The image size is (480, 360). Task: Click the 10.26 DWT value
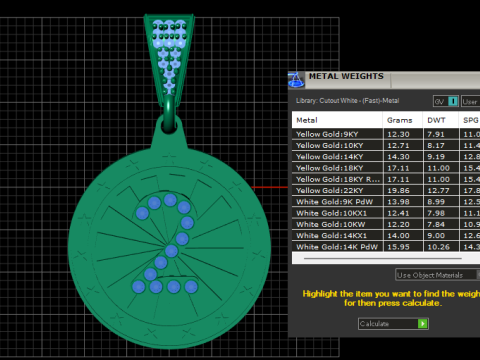(438, 247)
